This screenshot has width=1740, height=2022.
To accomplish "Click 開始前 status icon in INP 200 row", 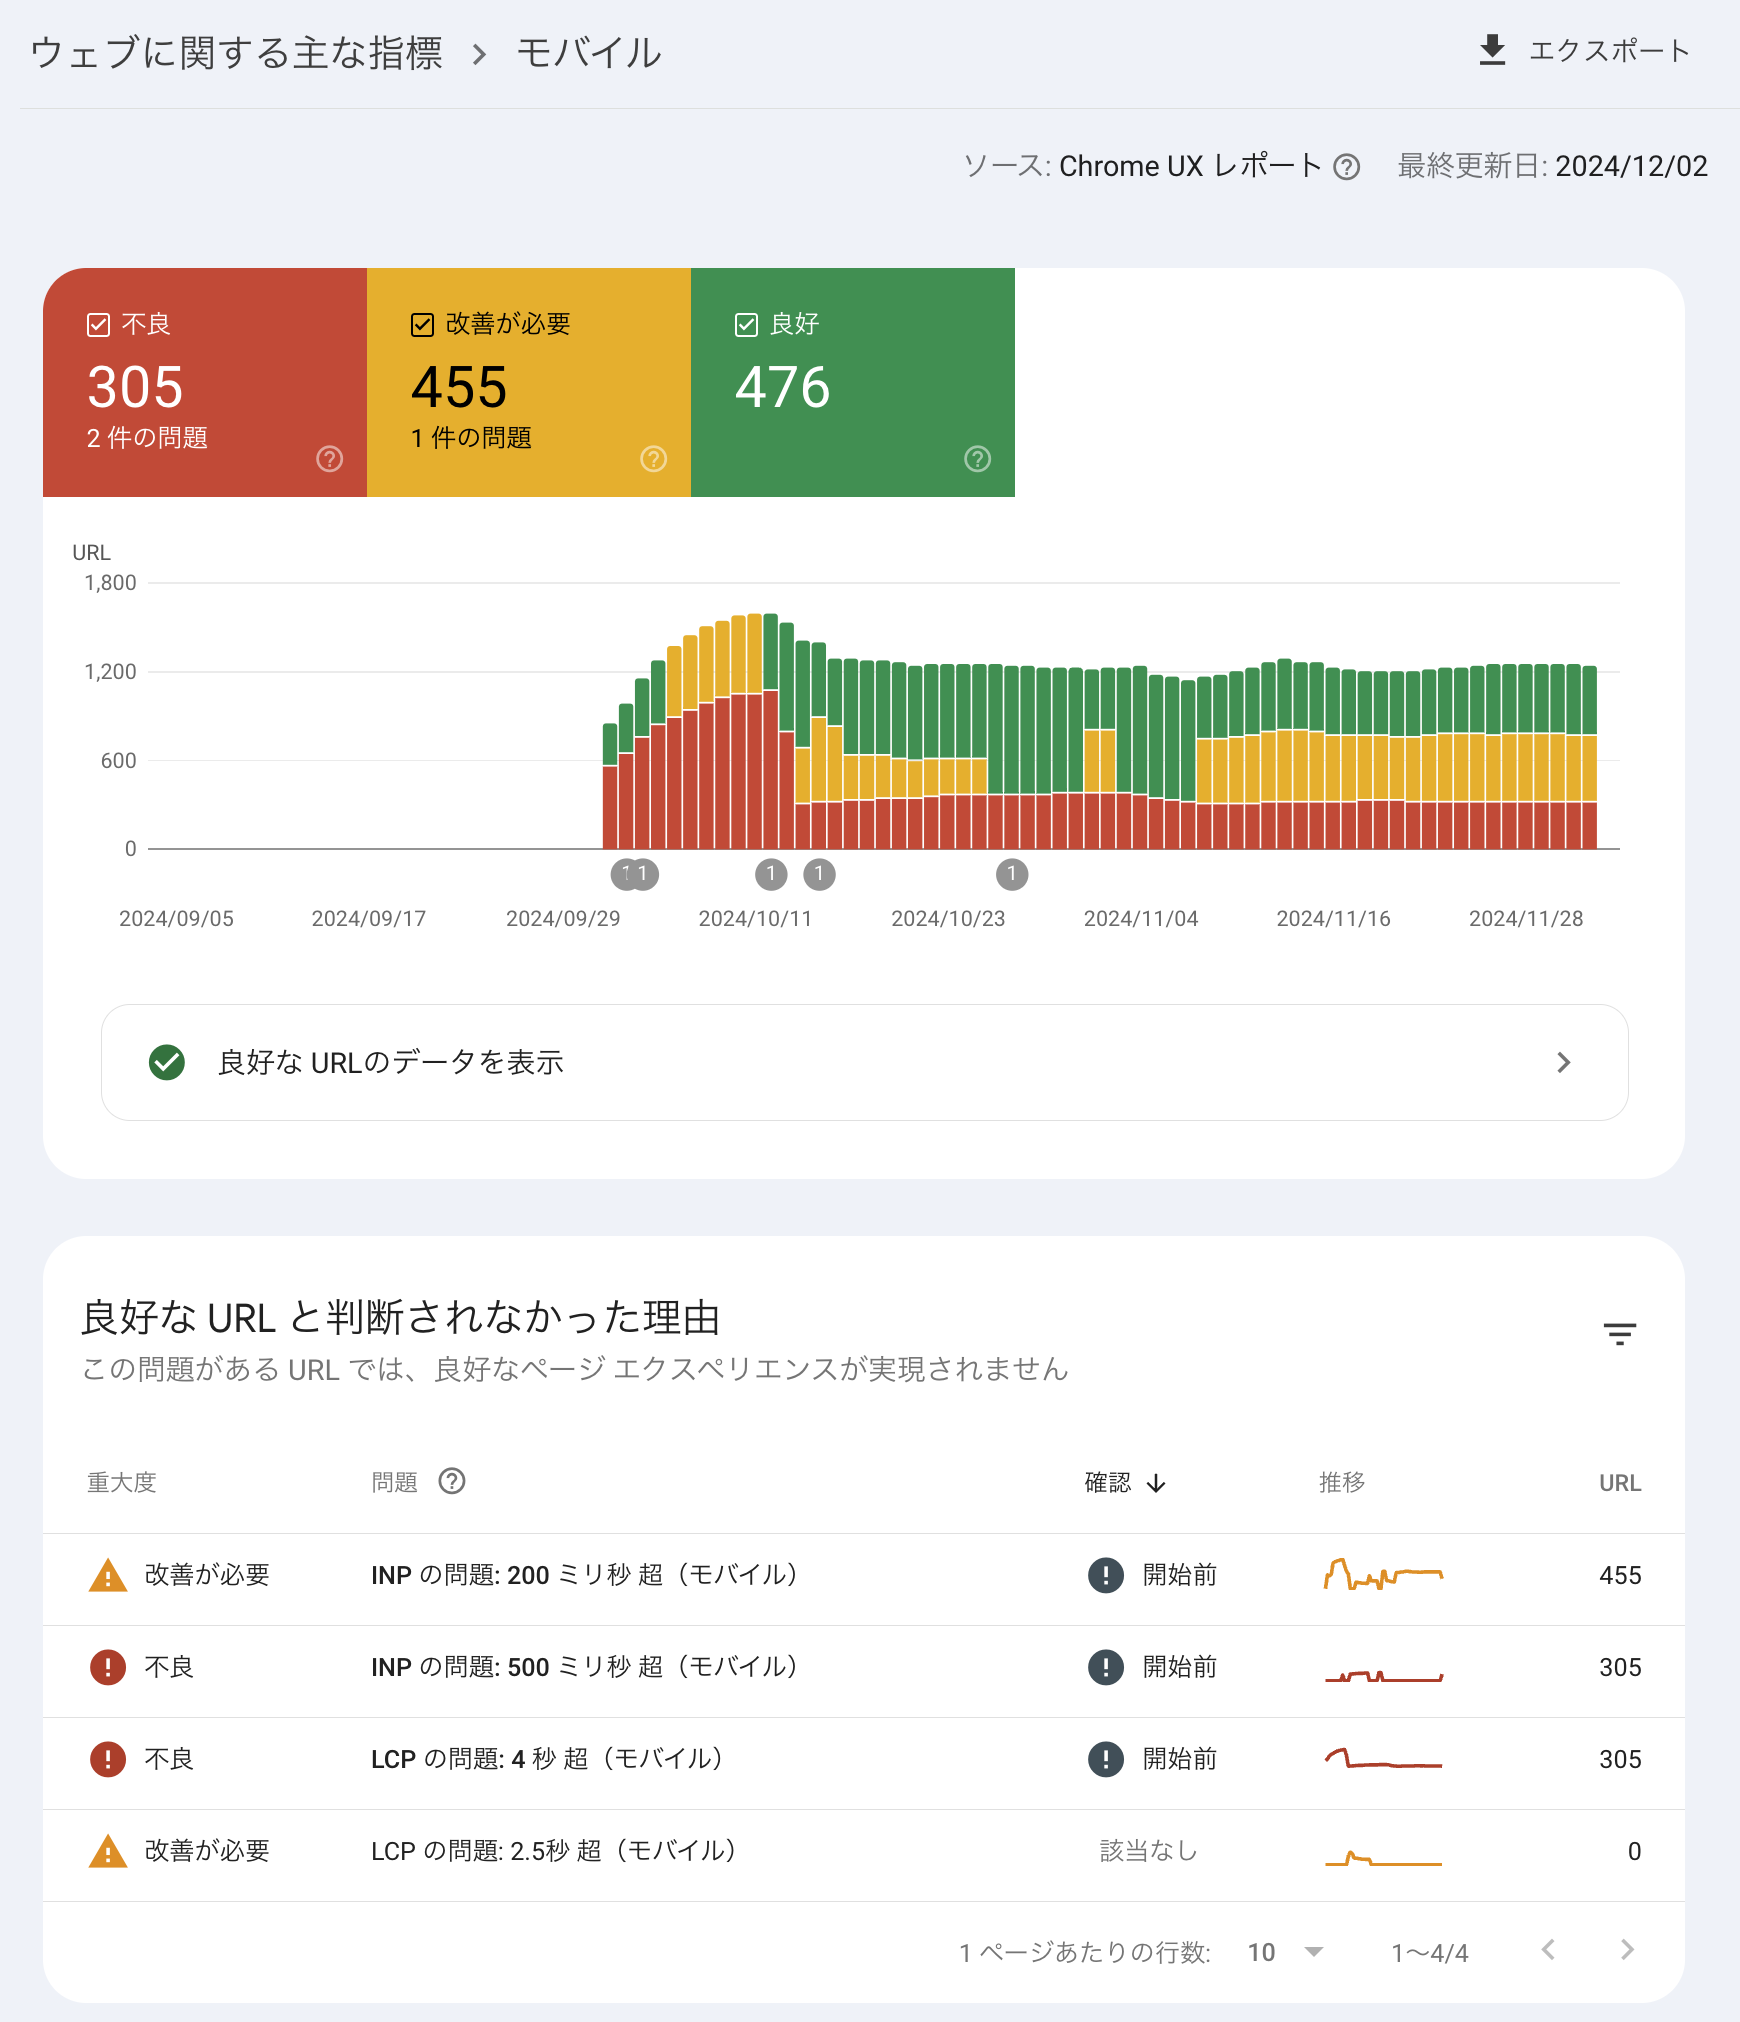I will tap(1106, 1575).
